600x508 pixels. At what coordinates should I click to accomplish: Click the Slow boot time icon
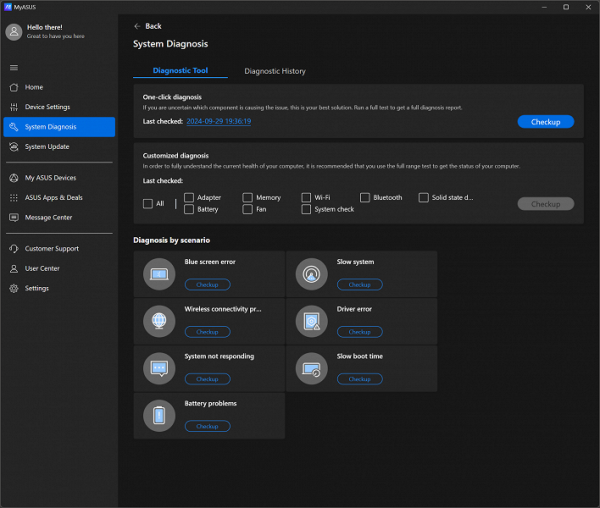311,368
